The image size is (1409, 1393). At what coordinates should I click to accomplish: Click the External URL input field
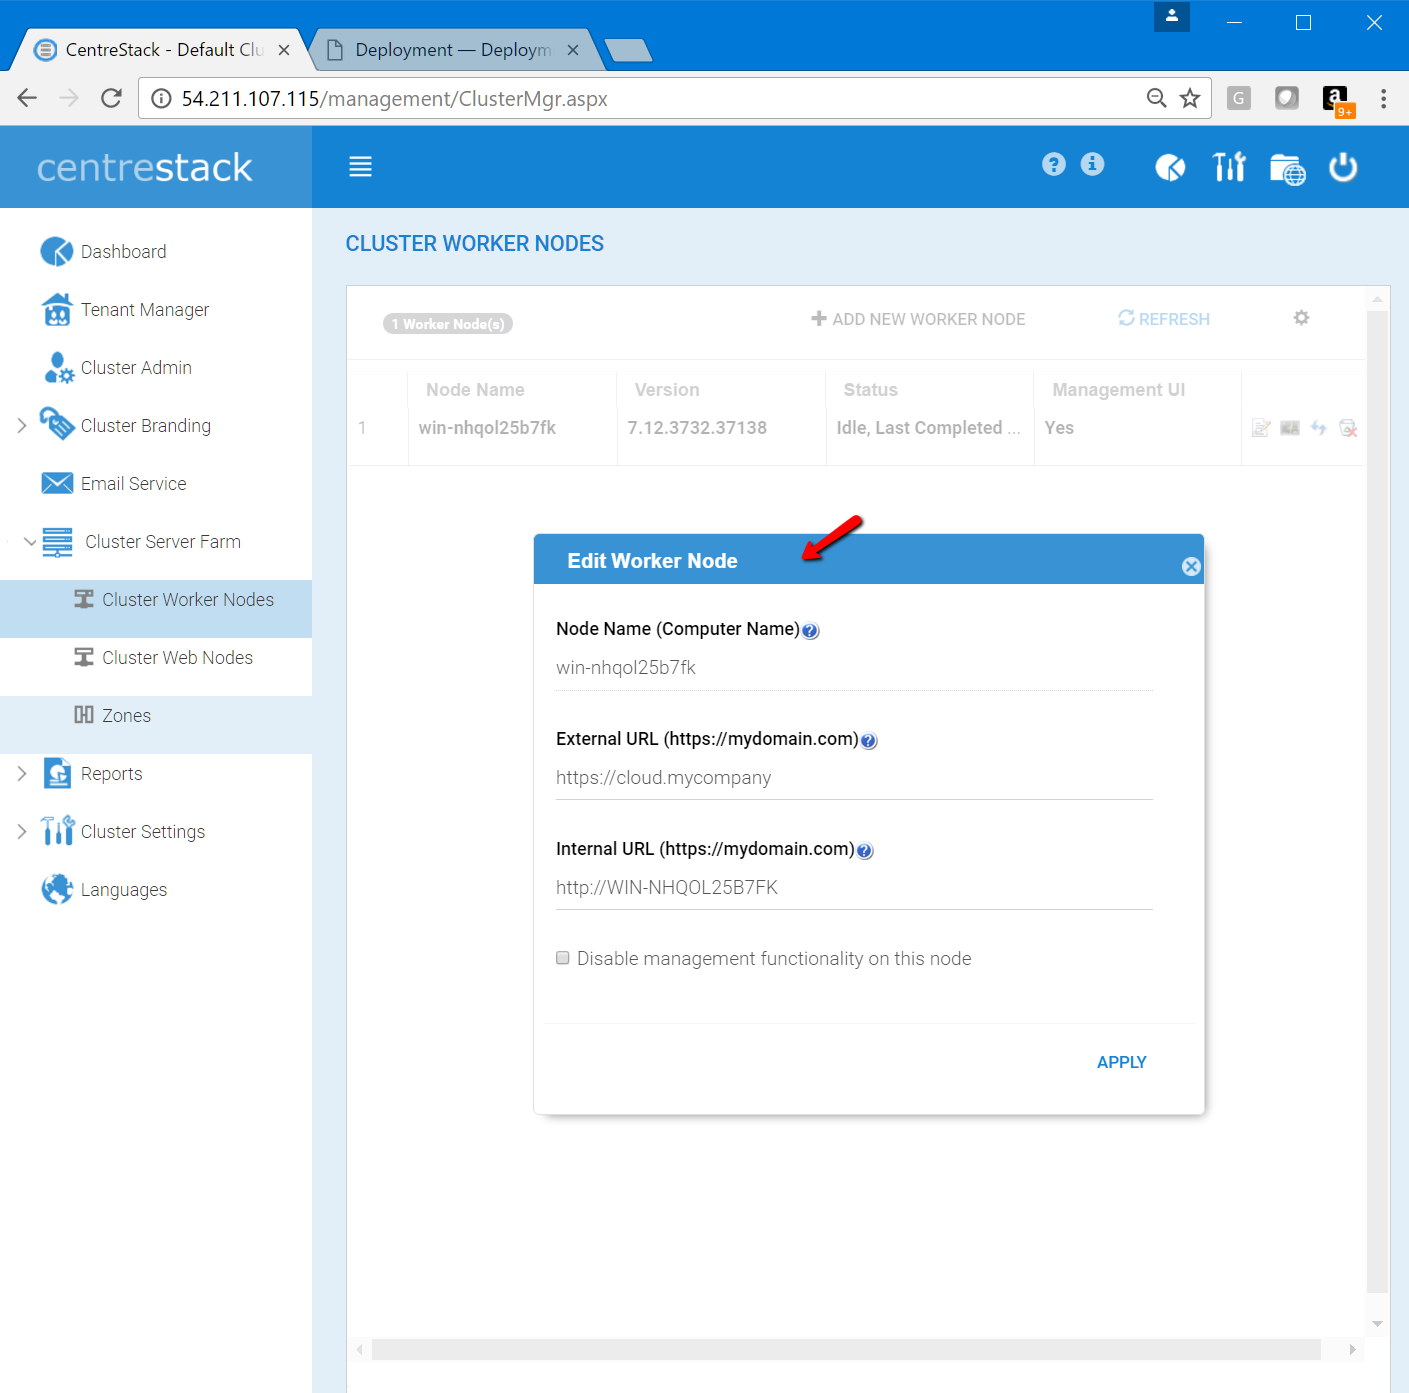[x=854, y=778]
